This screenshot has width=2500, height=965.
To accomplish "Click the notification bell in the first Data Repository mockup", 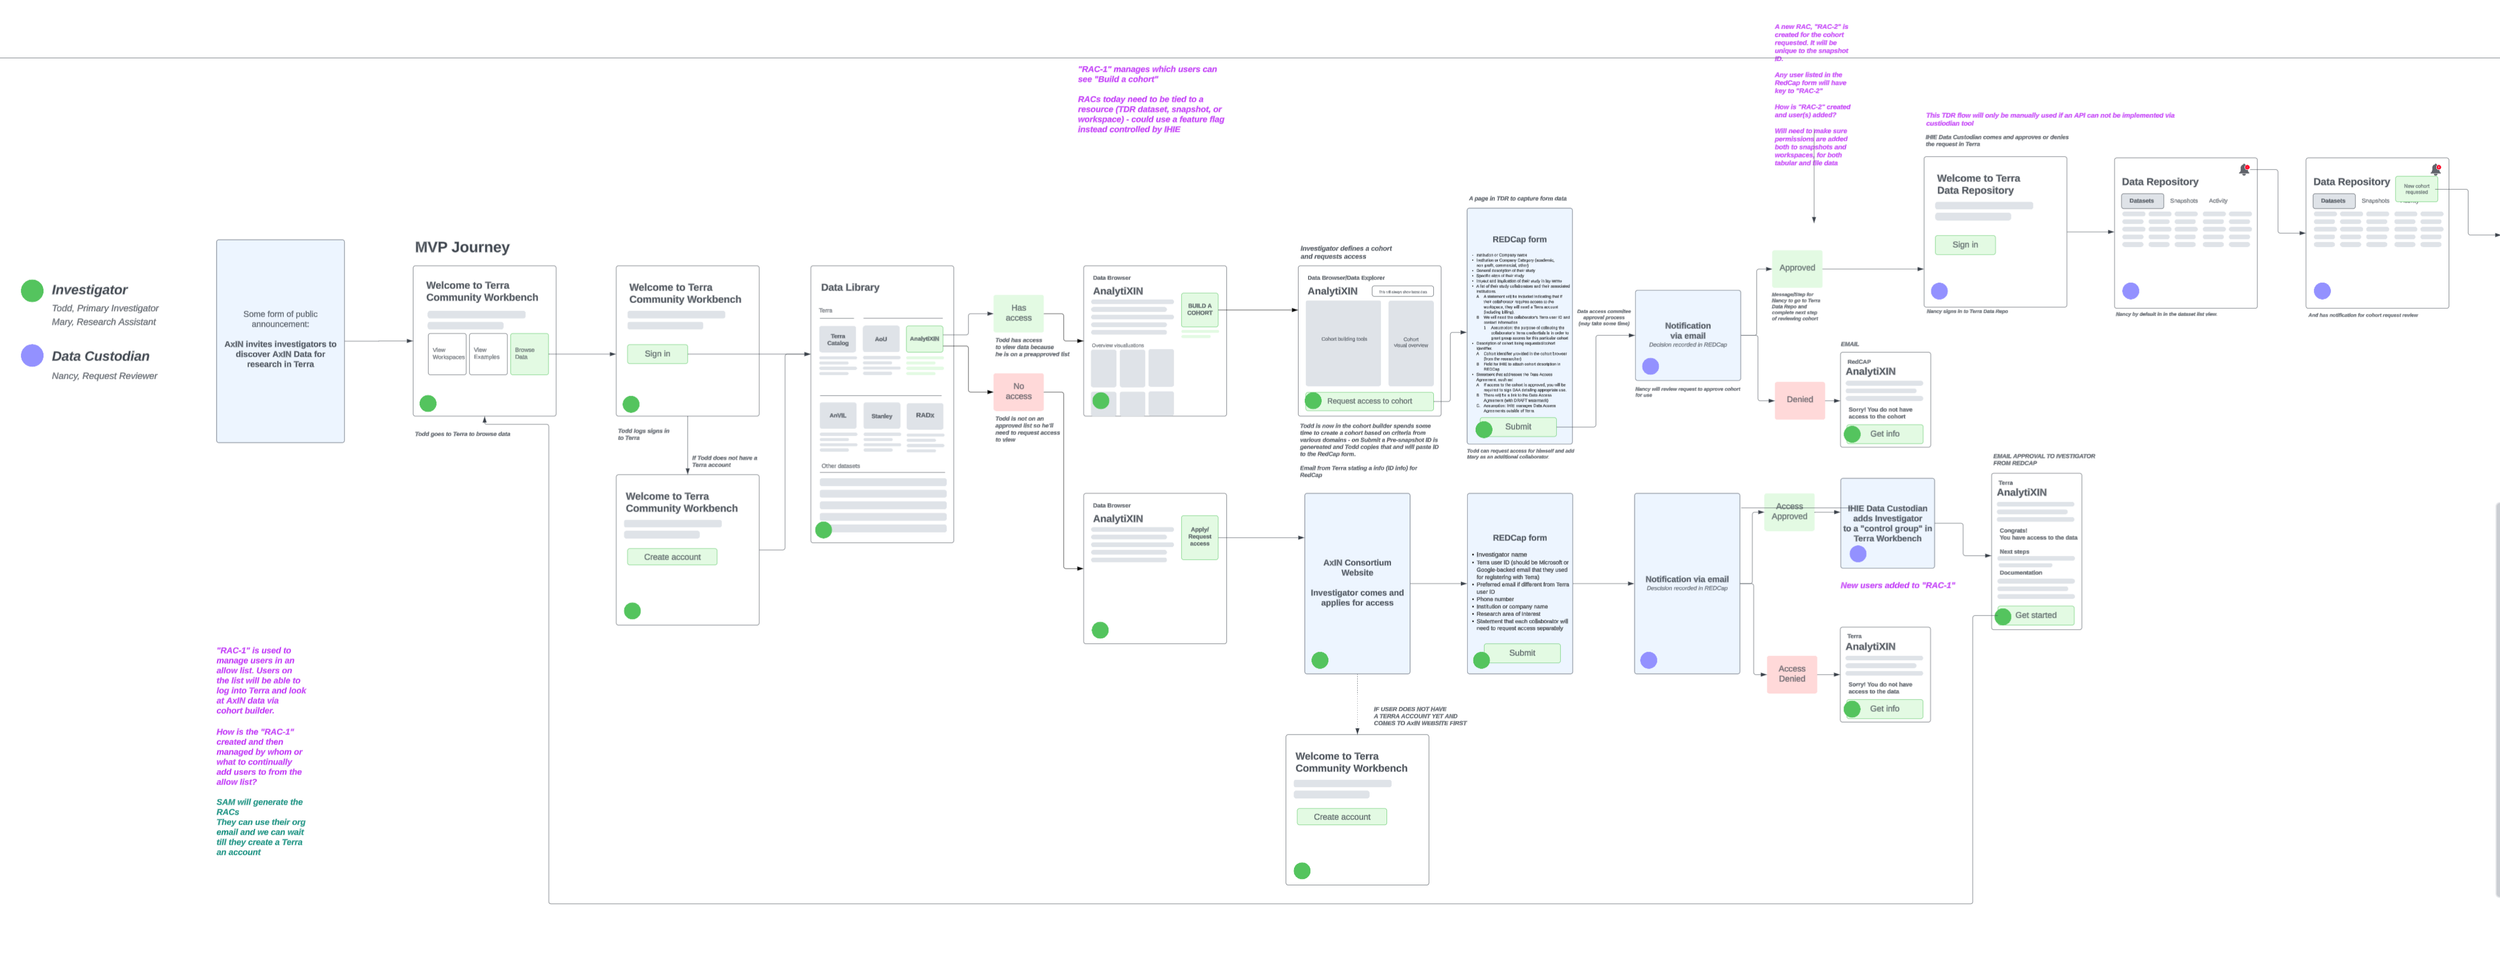I will 2244,170.
